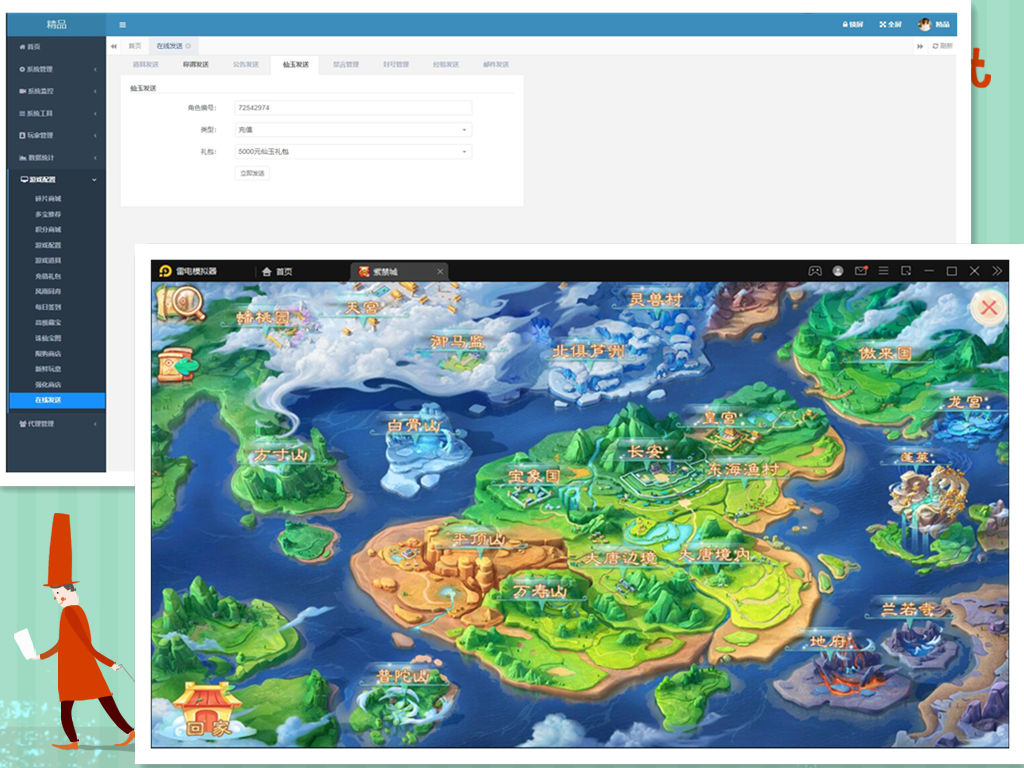Collapse the 游戏配置 sidebar menu

click(56, 180)
